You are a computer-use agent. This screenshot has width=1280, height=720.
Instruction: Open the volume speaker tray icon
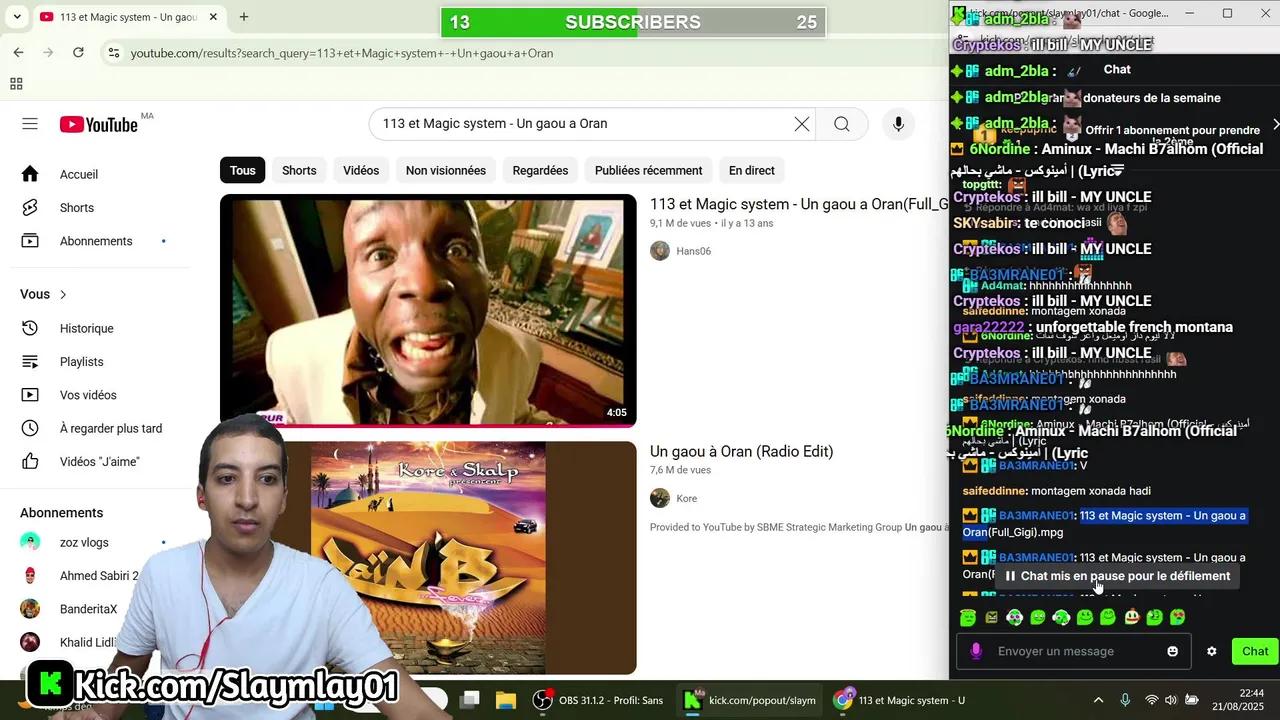[1172, 700]
